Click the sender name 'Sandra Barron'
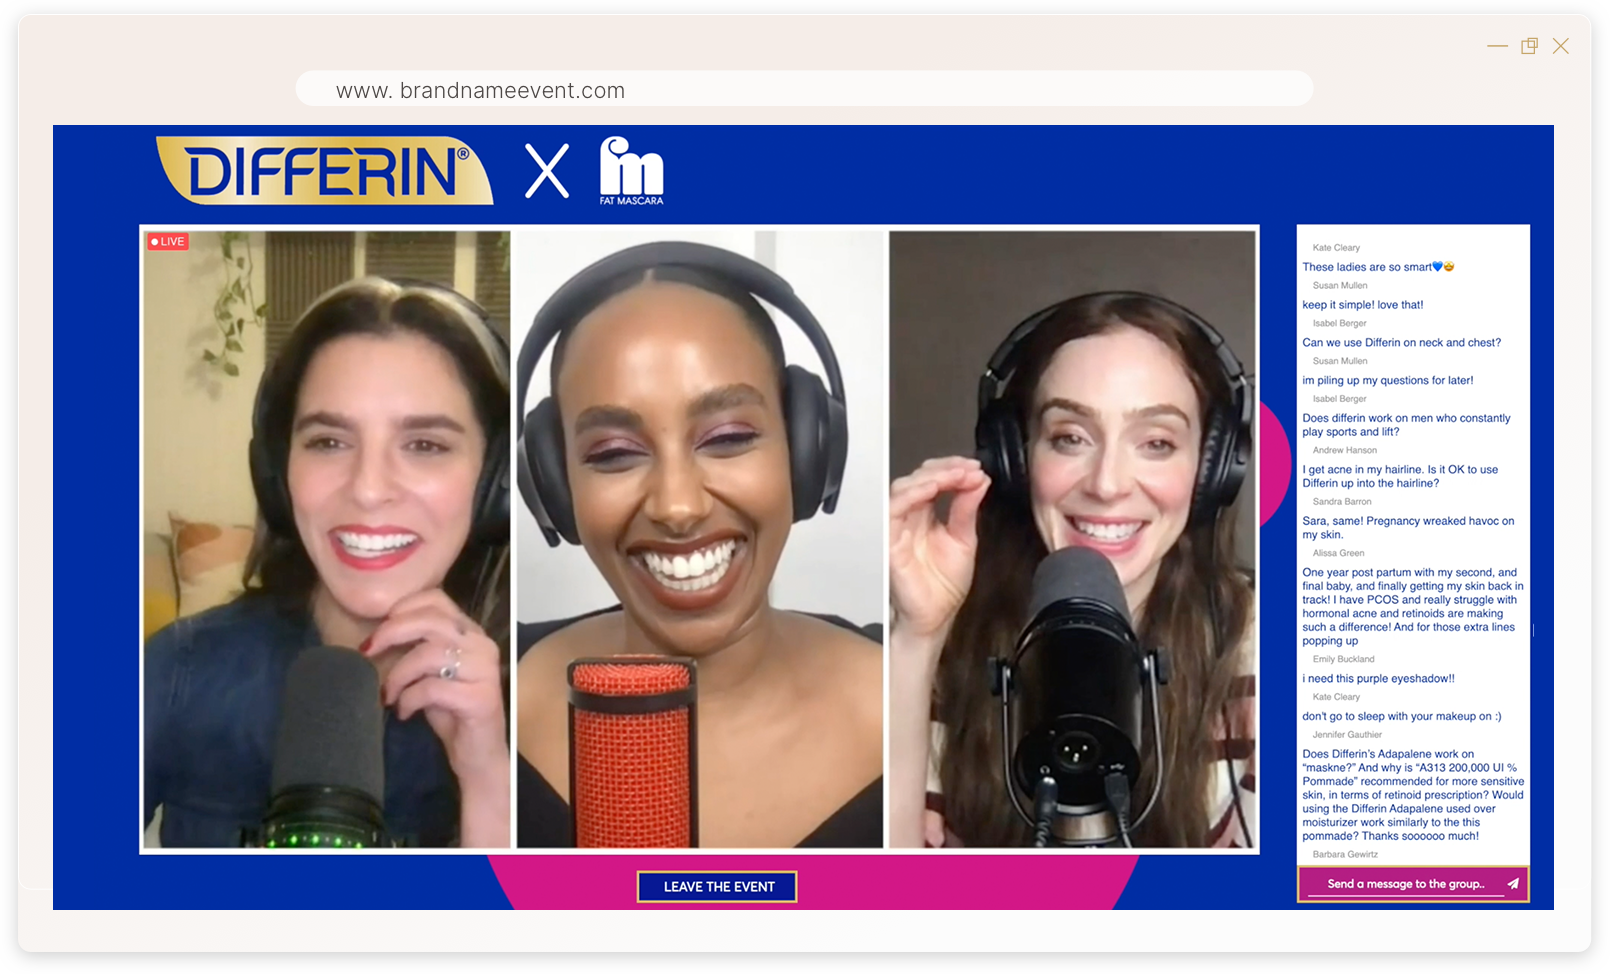Screen dimensions: 1610x974 [1342, 502]
